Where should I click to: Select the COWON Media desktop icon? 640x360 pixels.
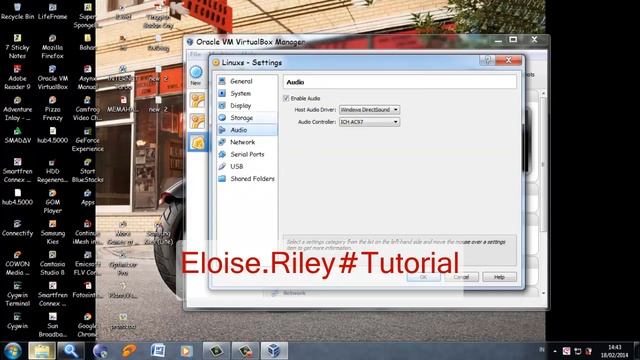17,264
